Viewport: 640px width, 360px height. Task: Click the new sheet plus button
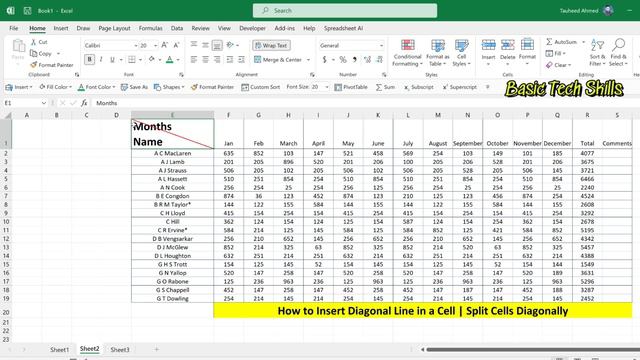156,350
